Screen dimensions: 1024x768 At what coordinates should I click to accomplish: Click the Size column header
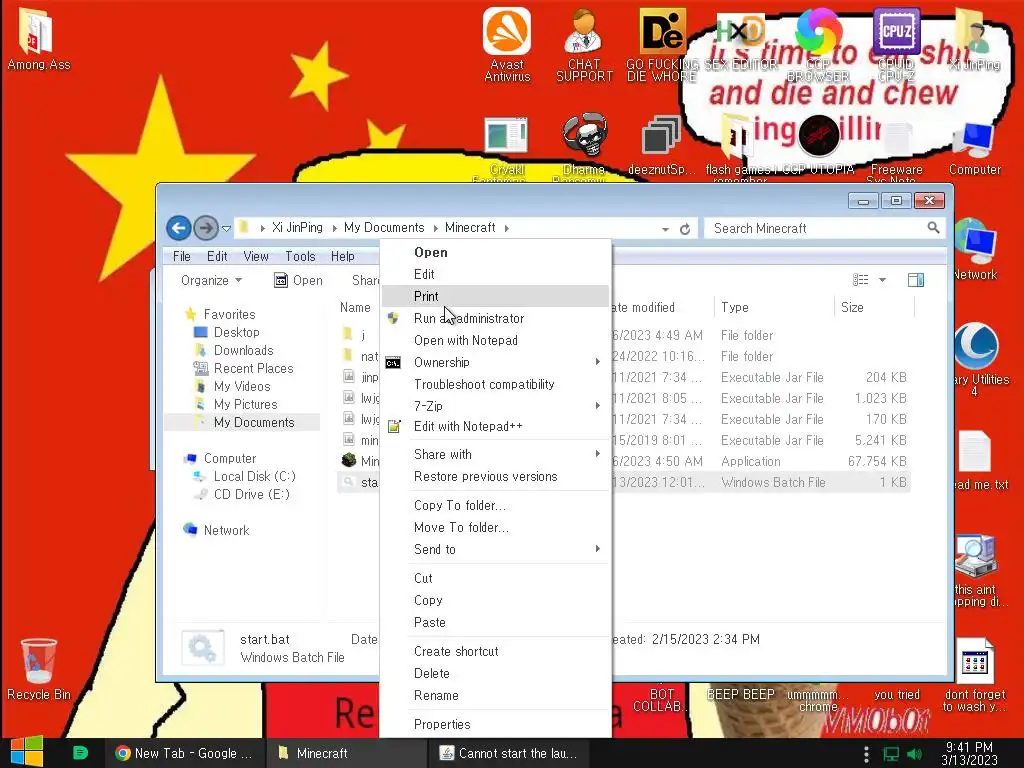tap(874, 307)
